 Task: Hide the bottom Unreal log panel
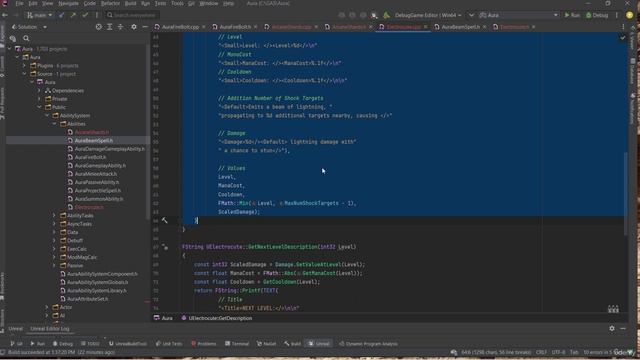click(x=623, y=328)
